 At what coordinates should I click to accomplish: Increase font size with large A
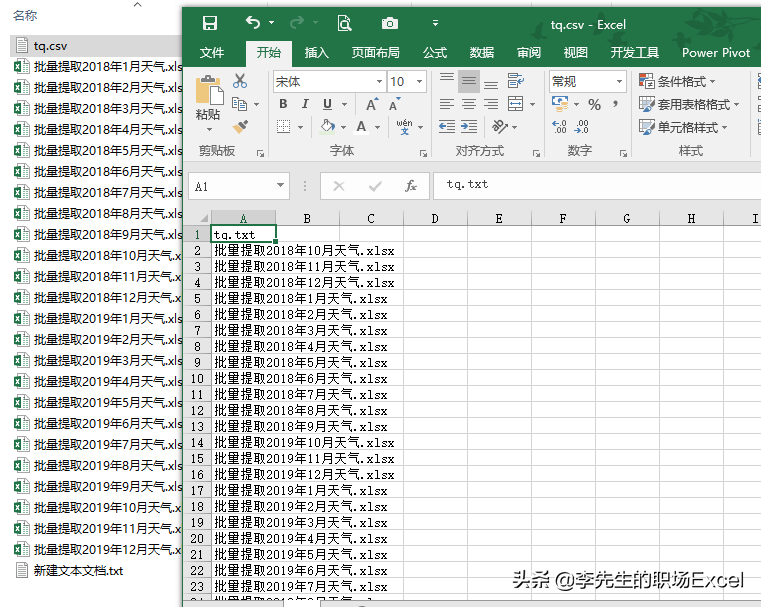372,104
